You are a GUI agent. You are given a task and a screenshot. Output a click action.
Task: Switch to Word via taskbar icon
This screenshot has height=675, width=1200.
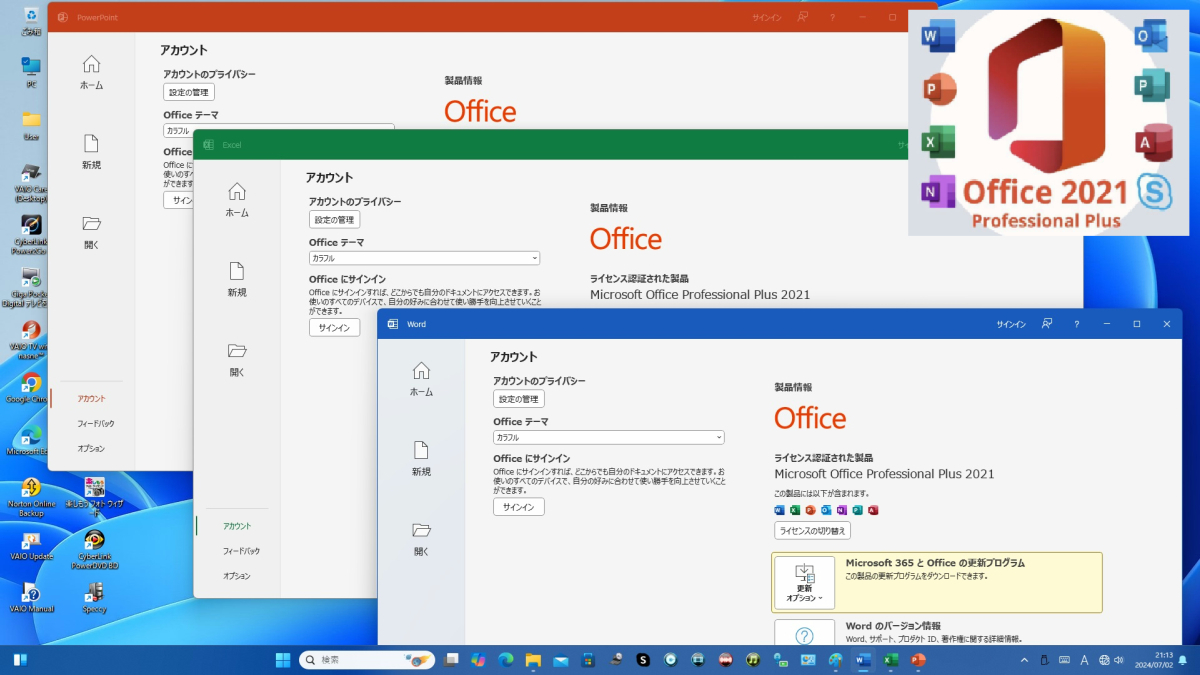click(x=863, y=660)
